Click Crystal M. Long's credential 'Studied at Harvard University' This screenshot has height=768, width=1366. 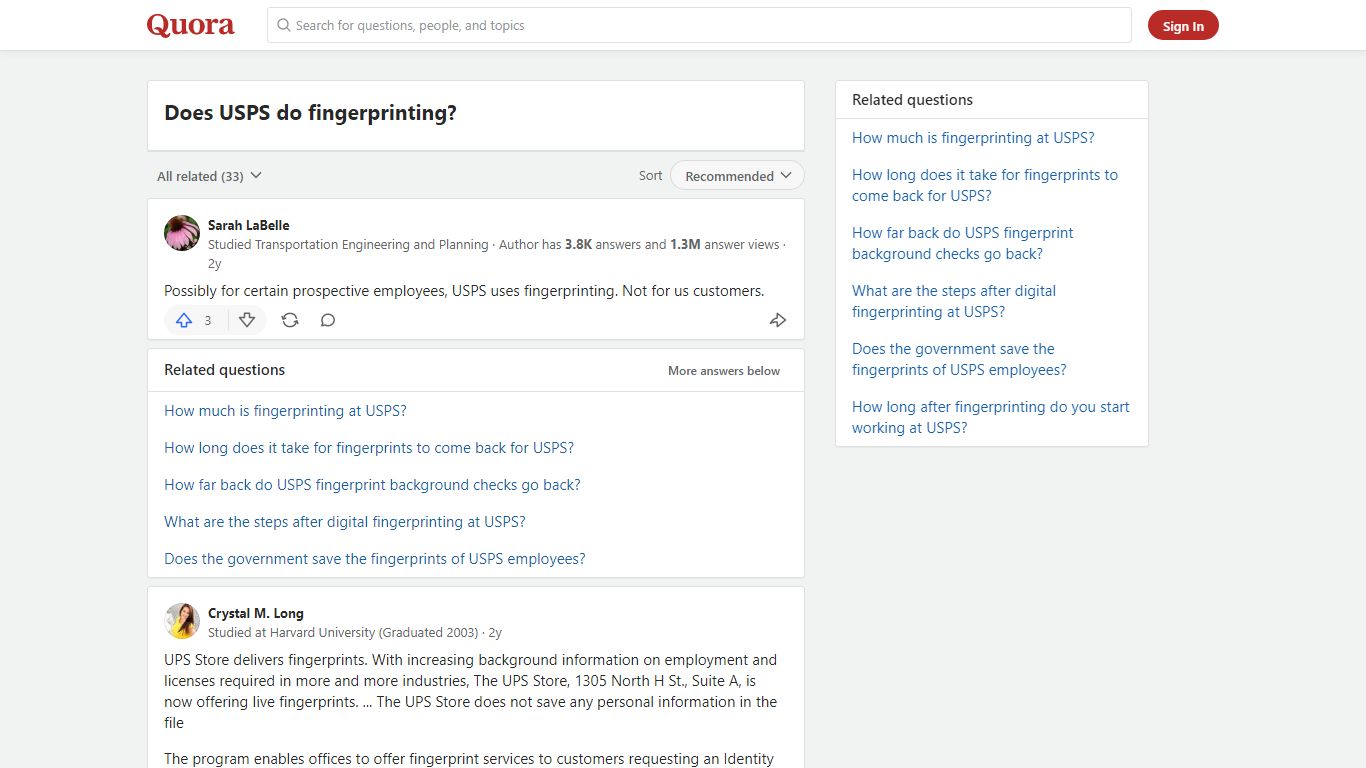pyautogui.click(x=343, y=633)
